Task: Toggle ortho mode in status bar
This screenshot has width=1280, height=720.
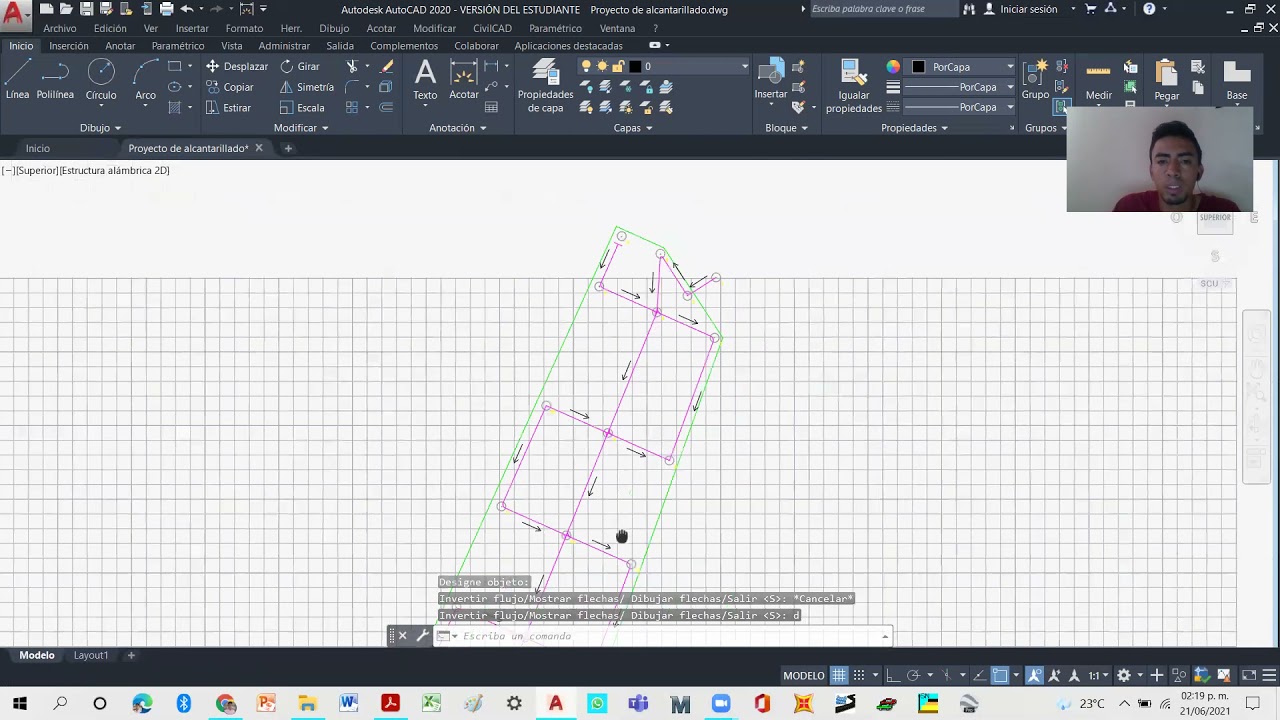Action: coord(893,675)
